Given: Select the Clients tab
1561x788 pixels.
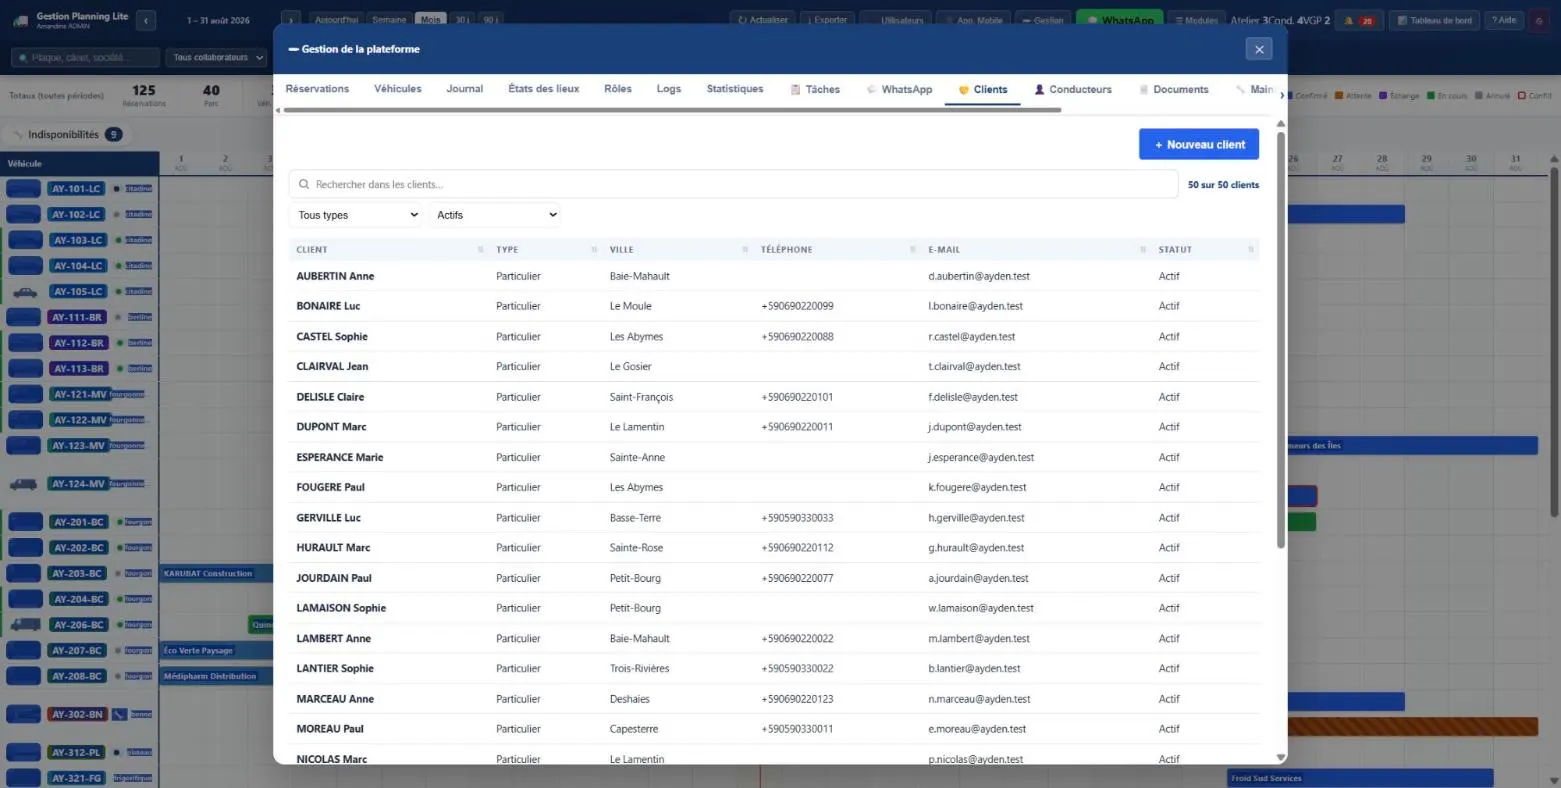Looking at the screenshot, I should click(x=983, y=90).
